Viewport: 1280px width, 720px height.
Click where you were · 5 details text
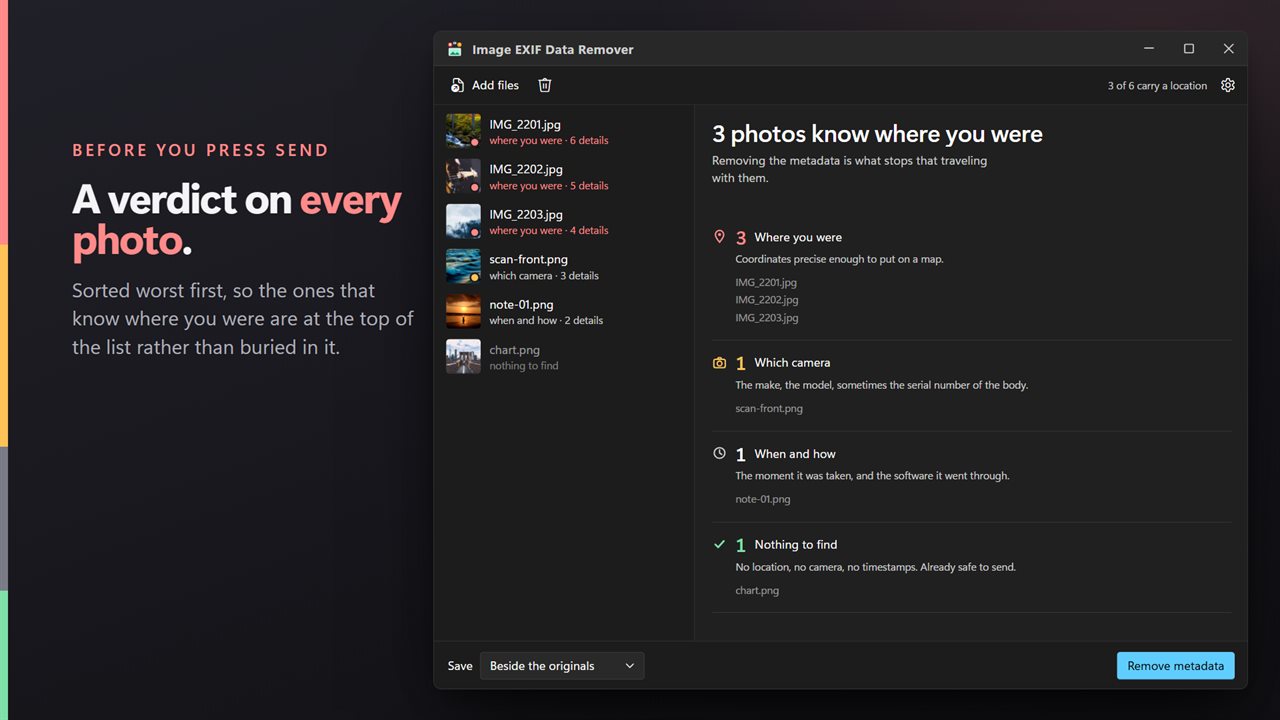pyautogui.click(x=549, y=186)
